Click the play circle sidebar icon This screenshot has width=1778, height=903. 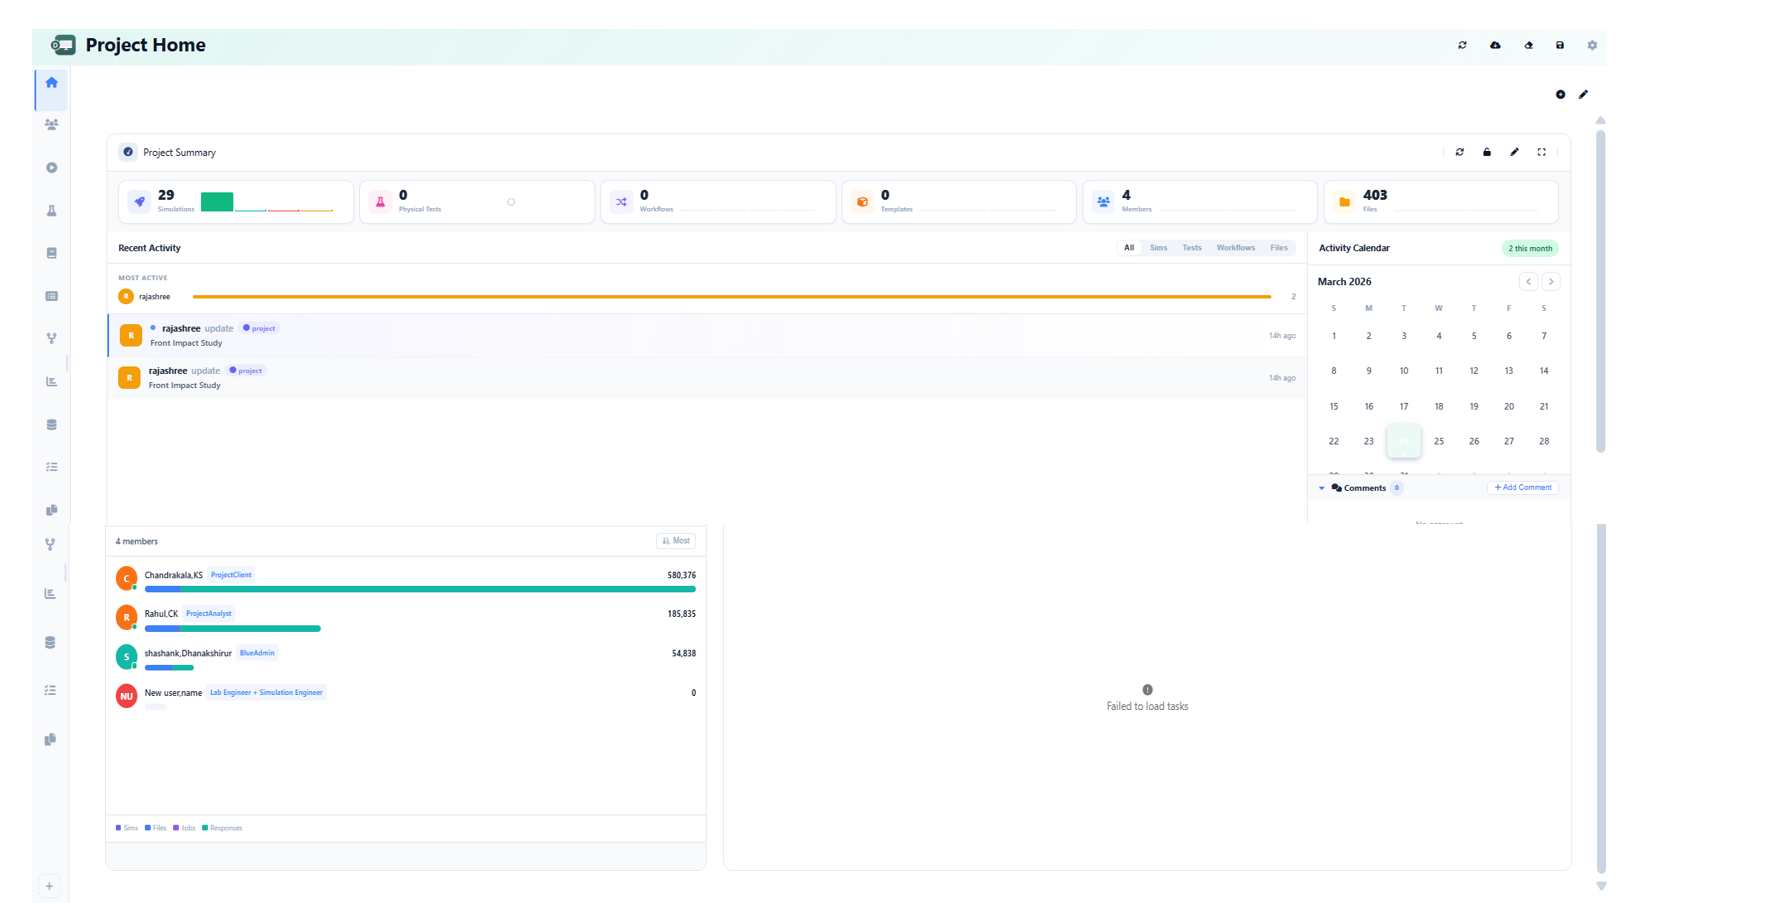[51, 168]
